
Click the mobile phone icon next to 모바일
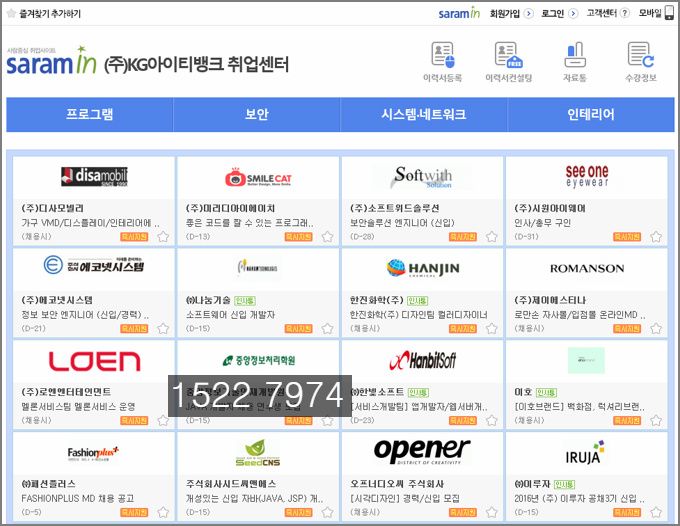click(x=670, y=13)
